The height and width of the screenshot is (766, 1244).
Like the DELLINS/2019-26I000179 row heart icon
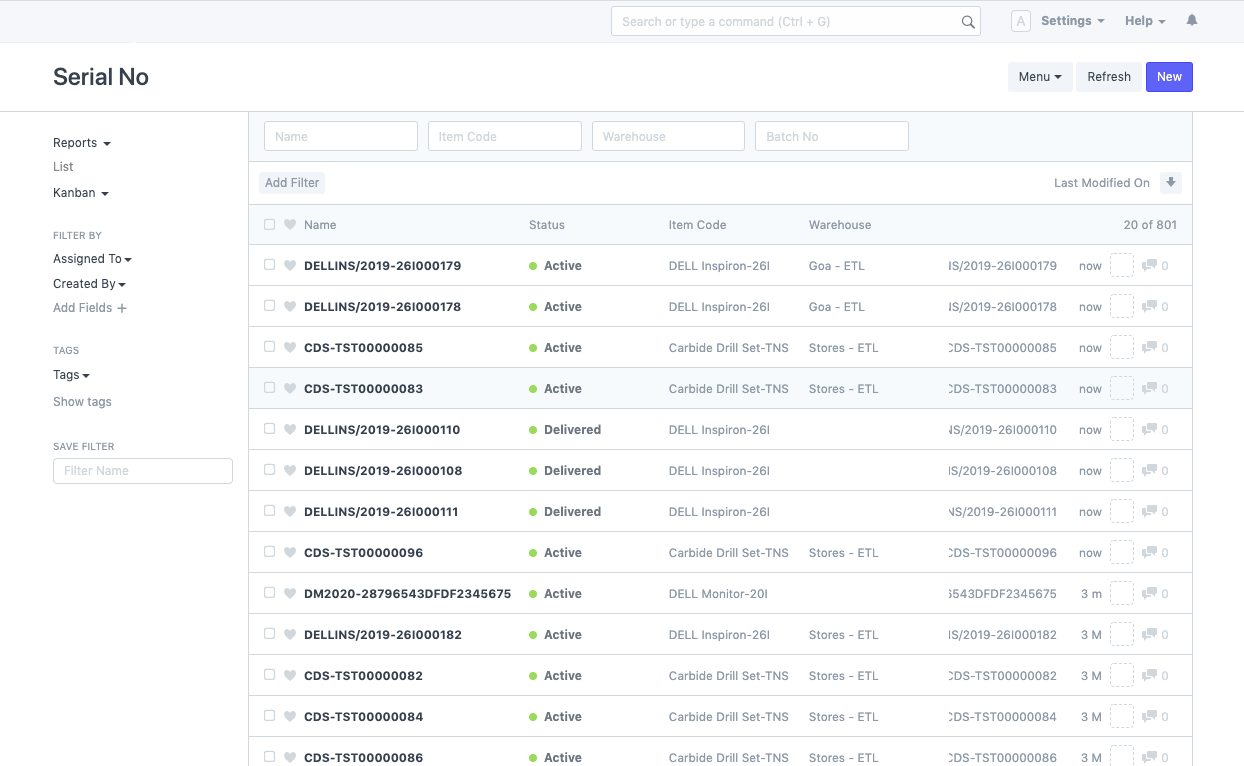click(290, 266)
